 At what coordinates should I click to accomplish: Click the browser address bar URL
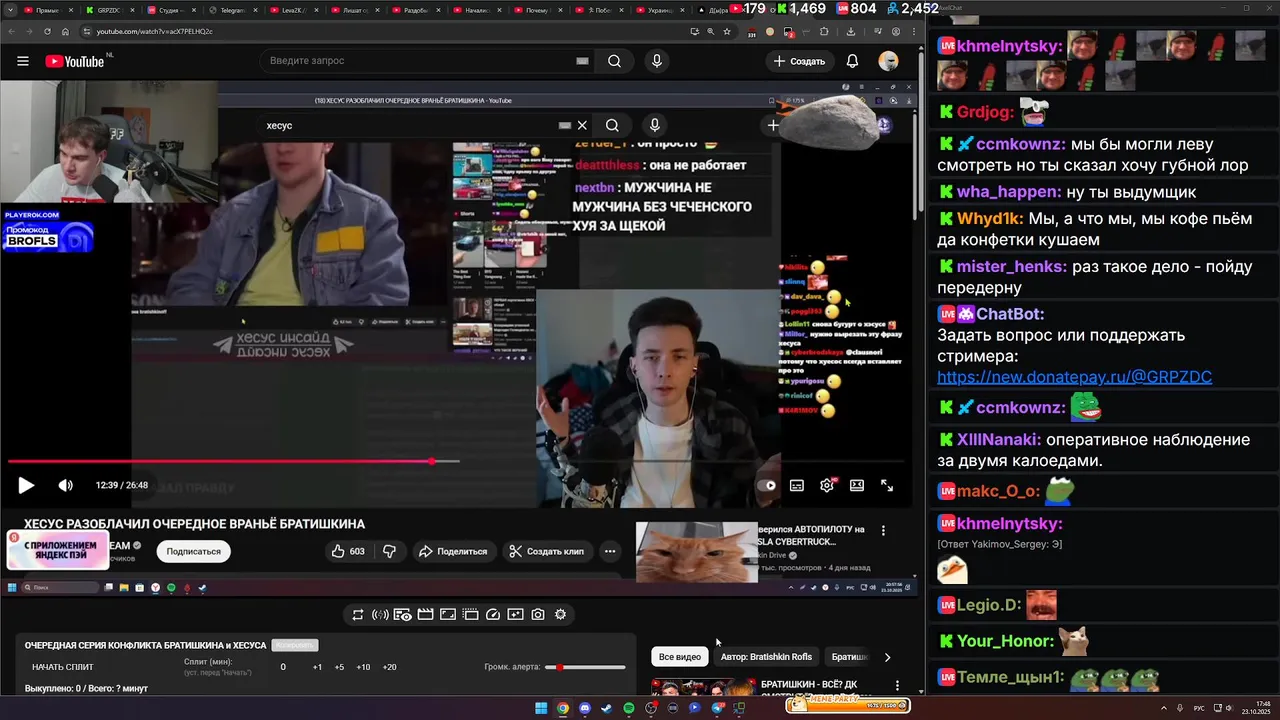(155, 31)
